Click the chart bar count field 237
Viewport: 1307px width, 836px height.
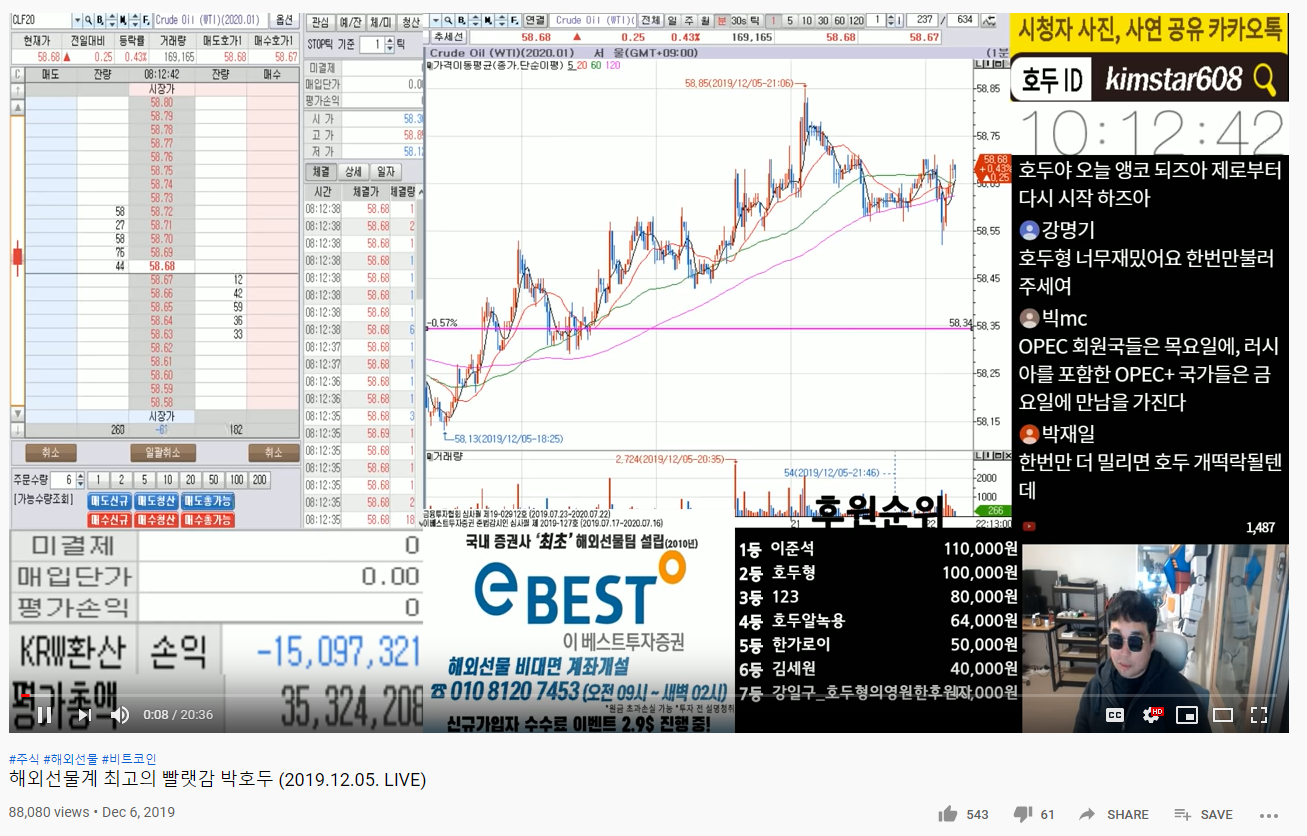pos(924,20)
